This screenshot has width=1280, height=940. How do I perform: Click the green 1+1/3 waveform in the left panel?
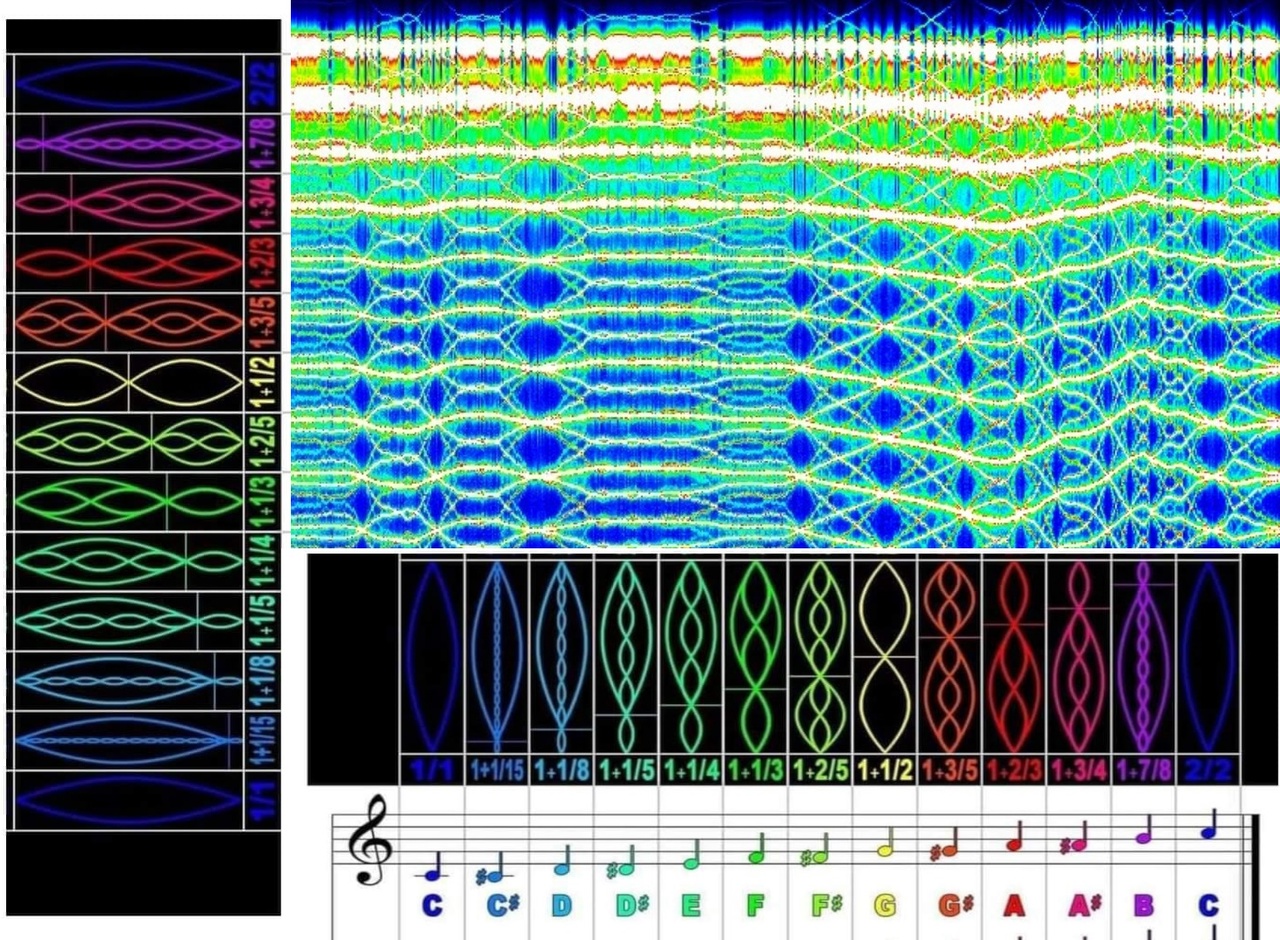click(127, 502)
